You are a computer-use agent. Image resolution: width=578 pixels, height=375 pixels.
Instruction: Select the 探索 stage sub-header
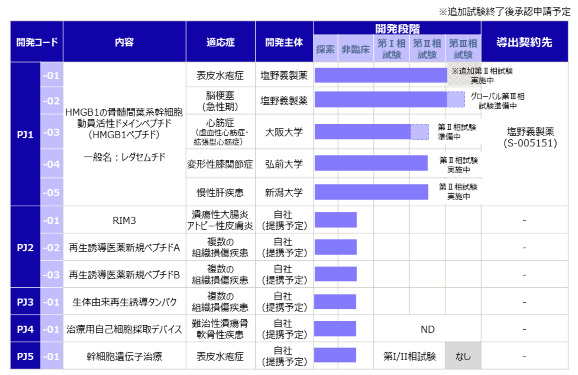[325, 49]
